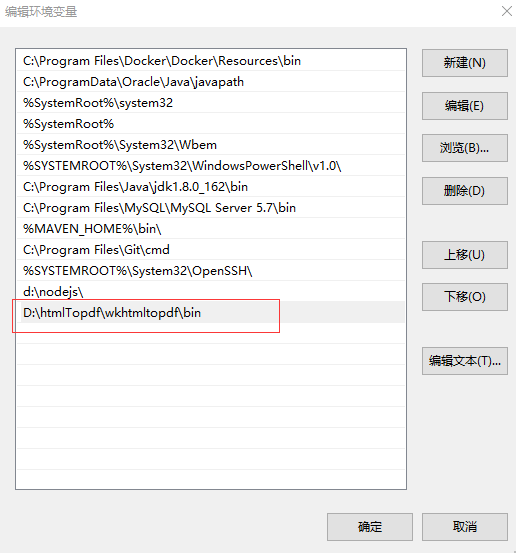Click the 新建(N) button
The width and height of the screenshot is (516, 553).
(465, 63)
